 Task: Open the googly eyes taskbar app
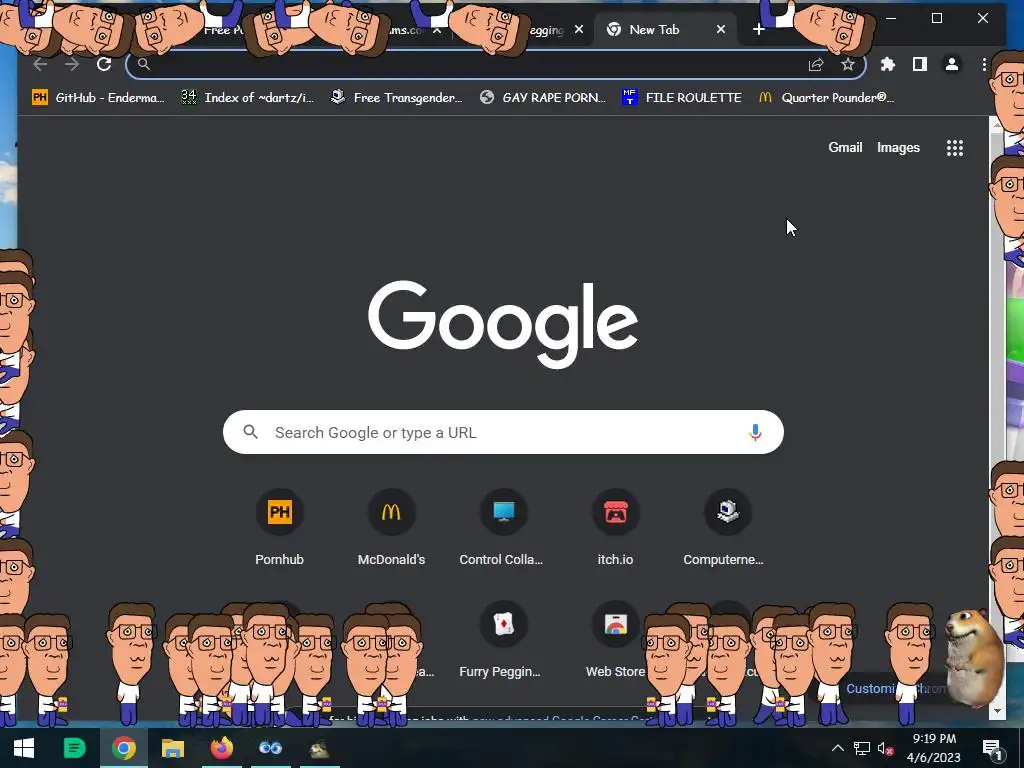point(270,748)
